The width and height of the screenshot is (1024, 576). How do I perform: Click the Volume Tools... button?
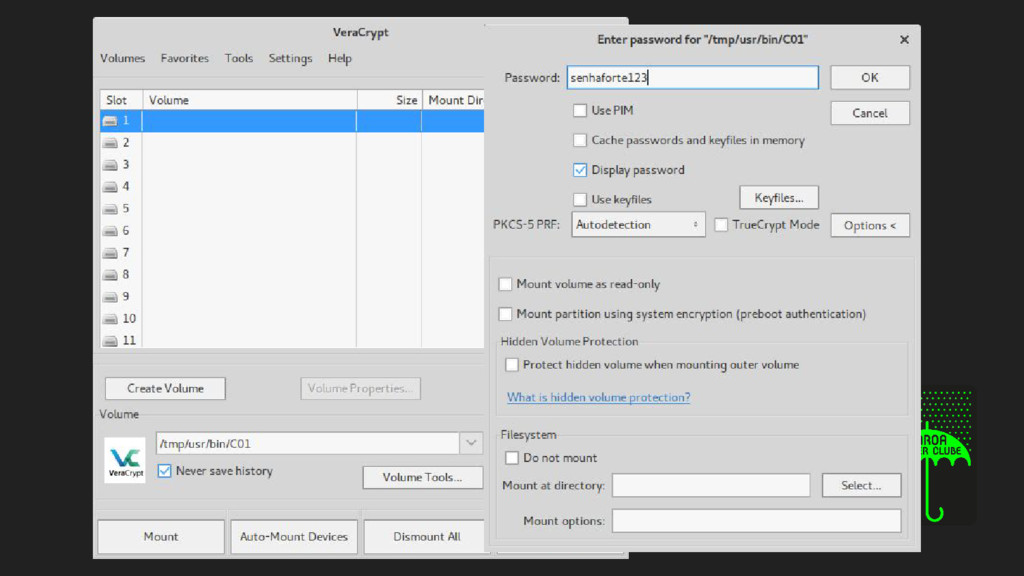(423, 477)
